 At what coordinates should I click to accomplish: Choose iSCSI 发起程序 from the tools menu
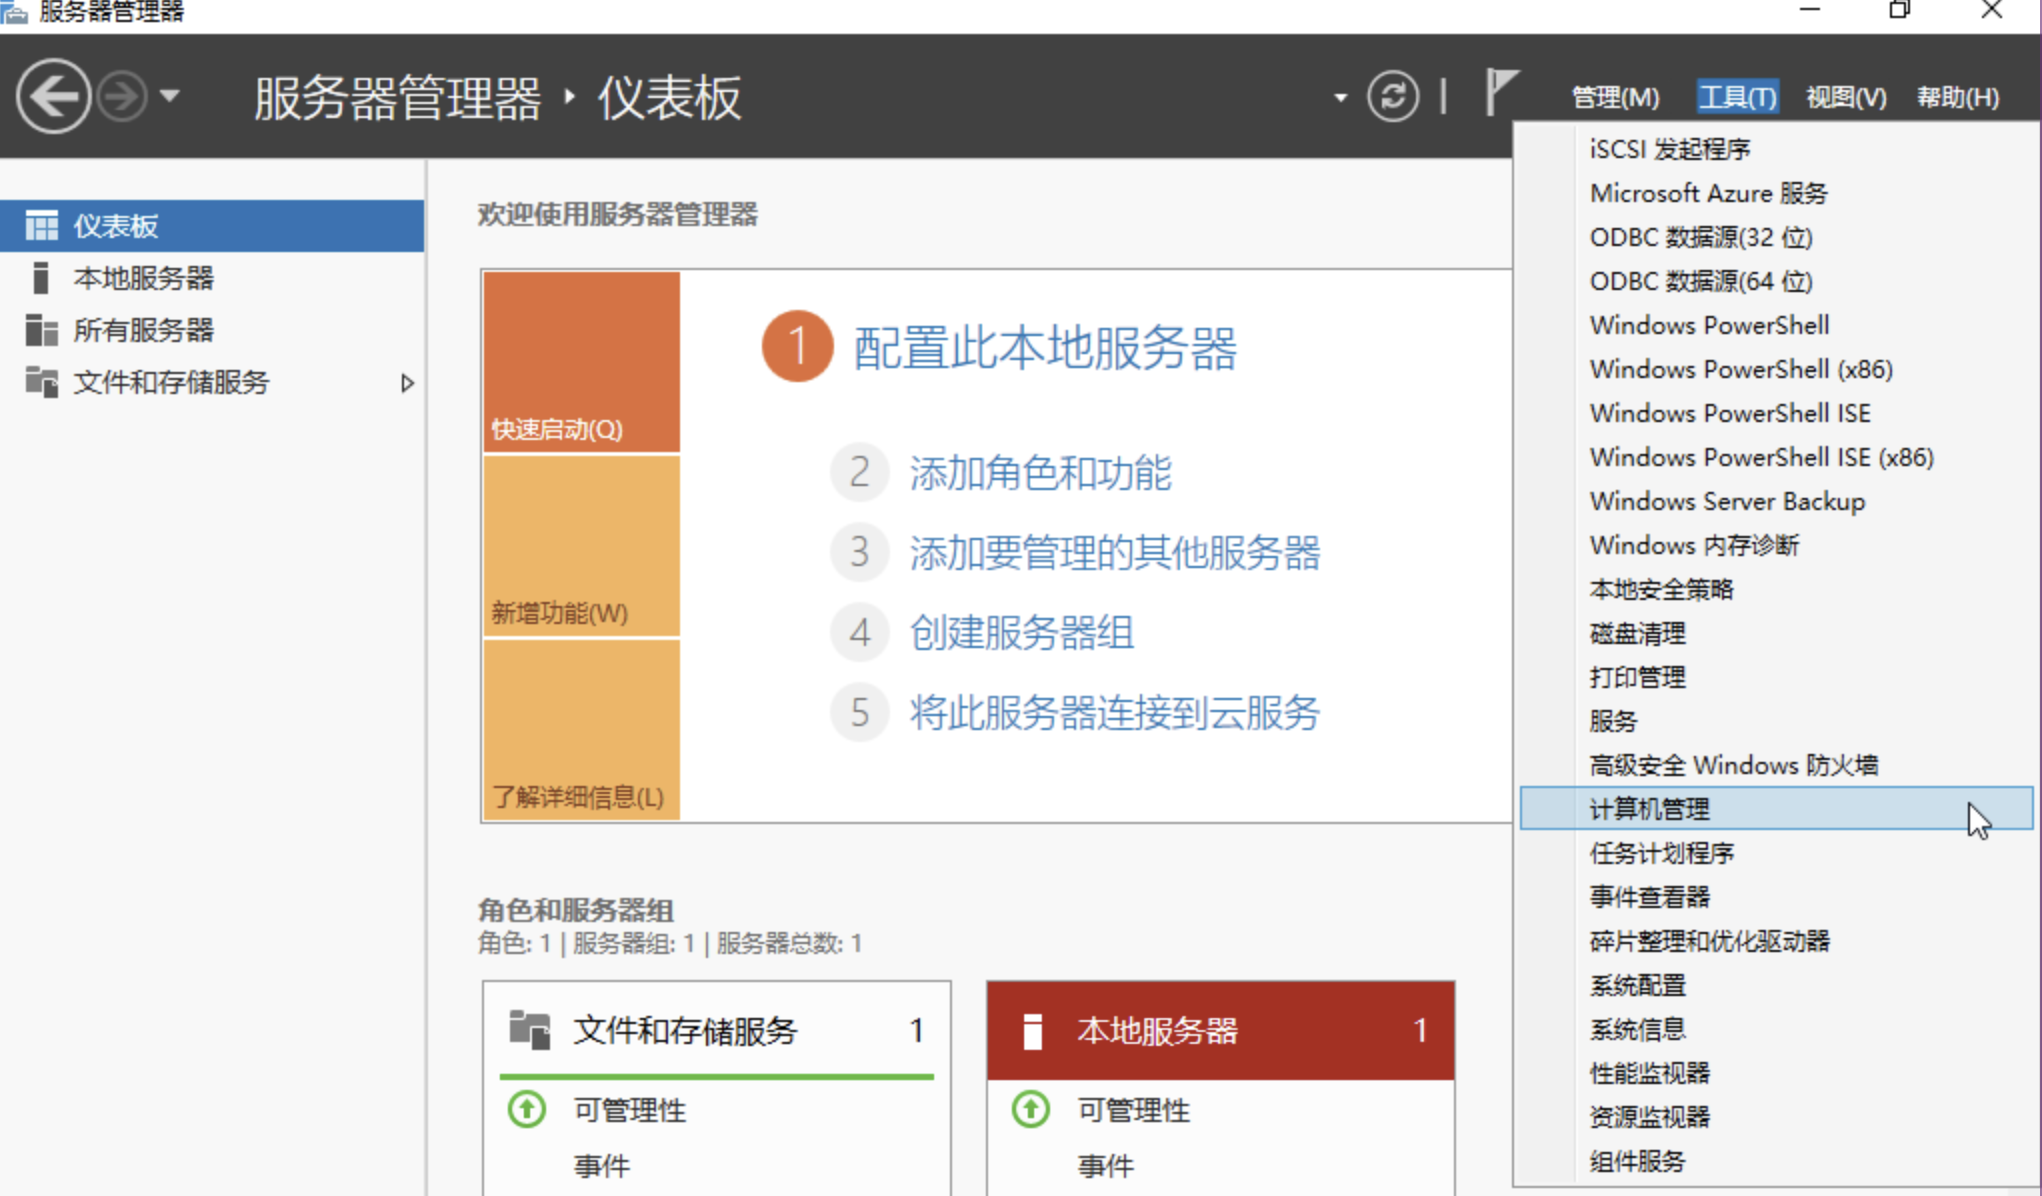point(1776,149)
